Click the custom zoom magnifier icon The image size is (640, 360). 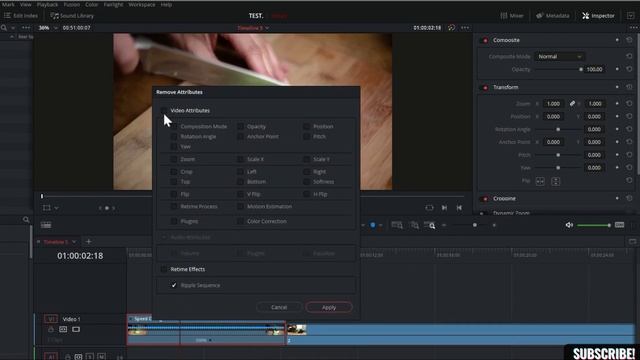coord(429,225)
